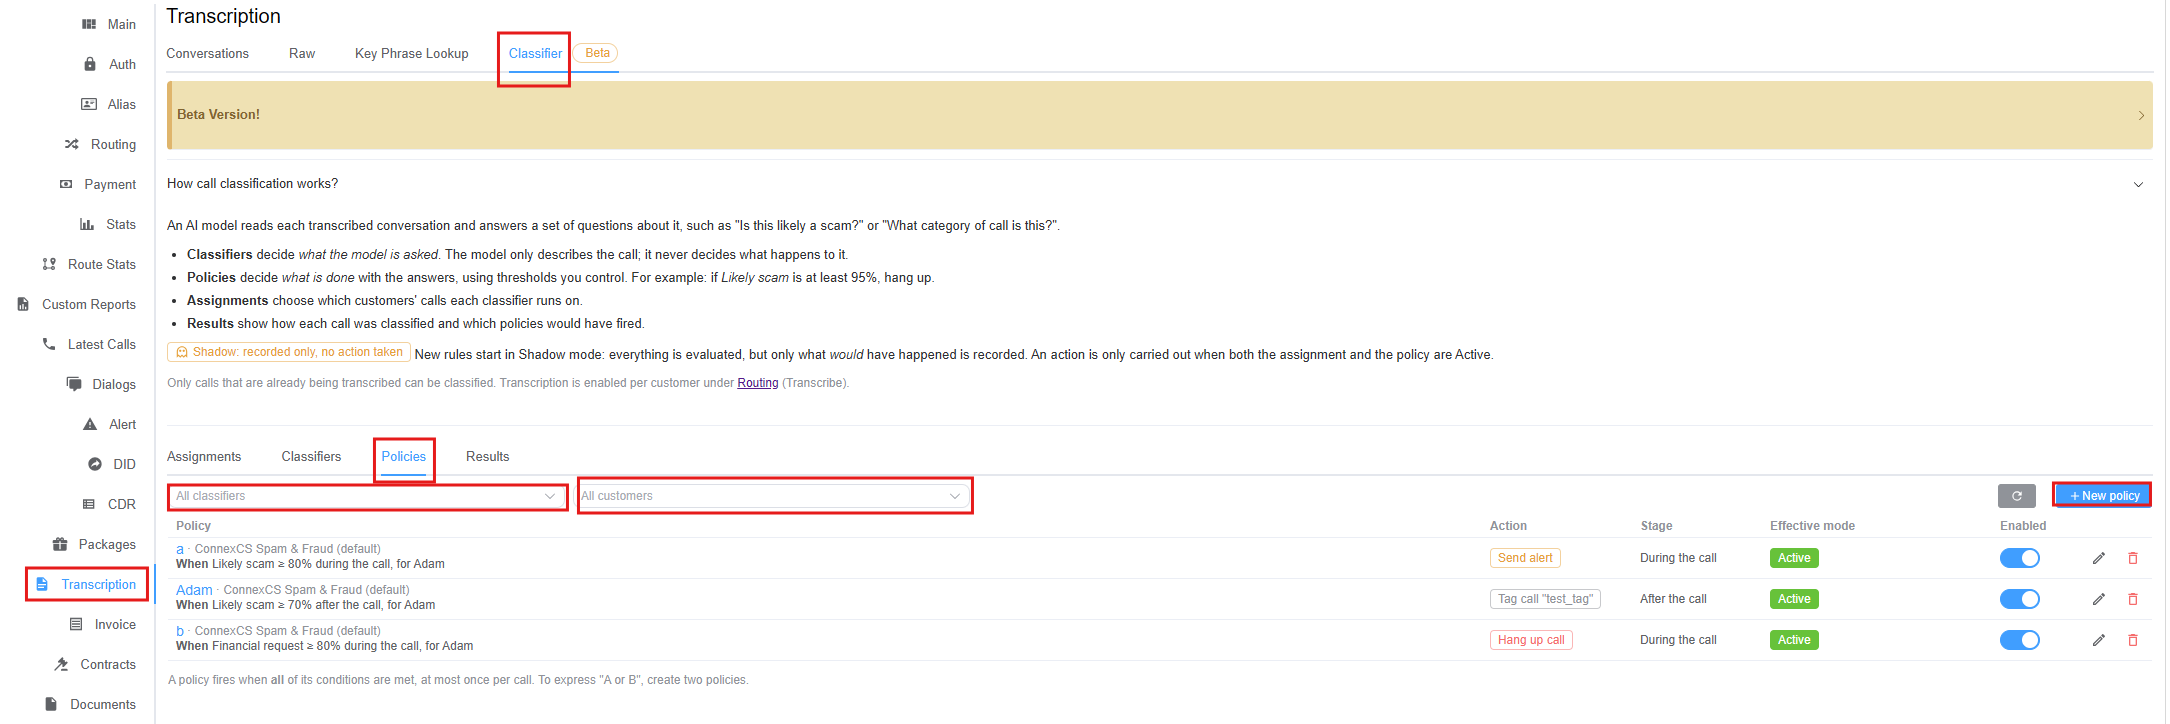
Task: Open Contracts from the sidebar
Action: 95,664
